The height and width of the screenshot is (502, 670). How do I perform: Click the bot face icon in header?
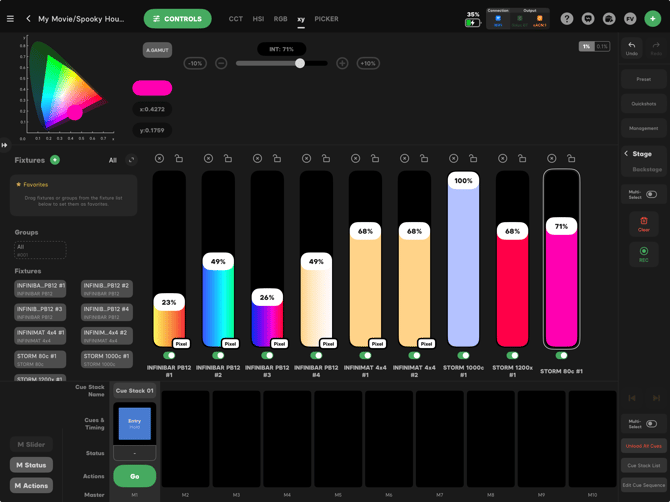[x=588, y=19]
